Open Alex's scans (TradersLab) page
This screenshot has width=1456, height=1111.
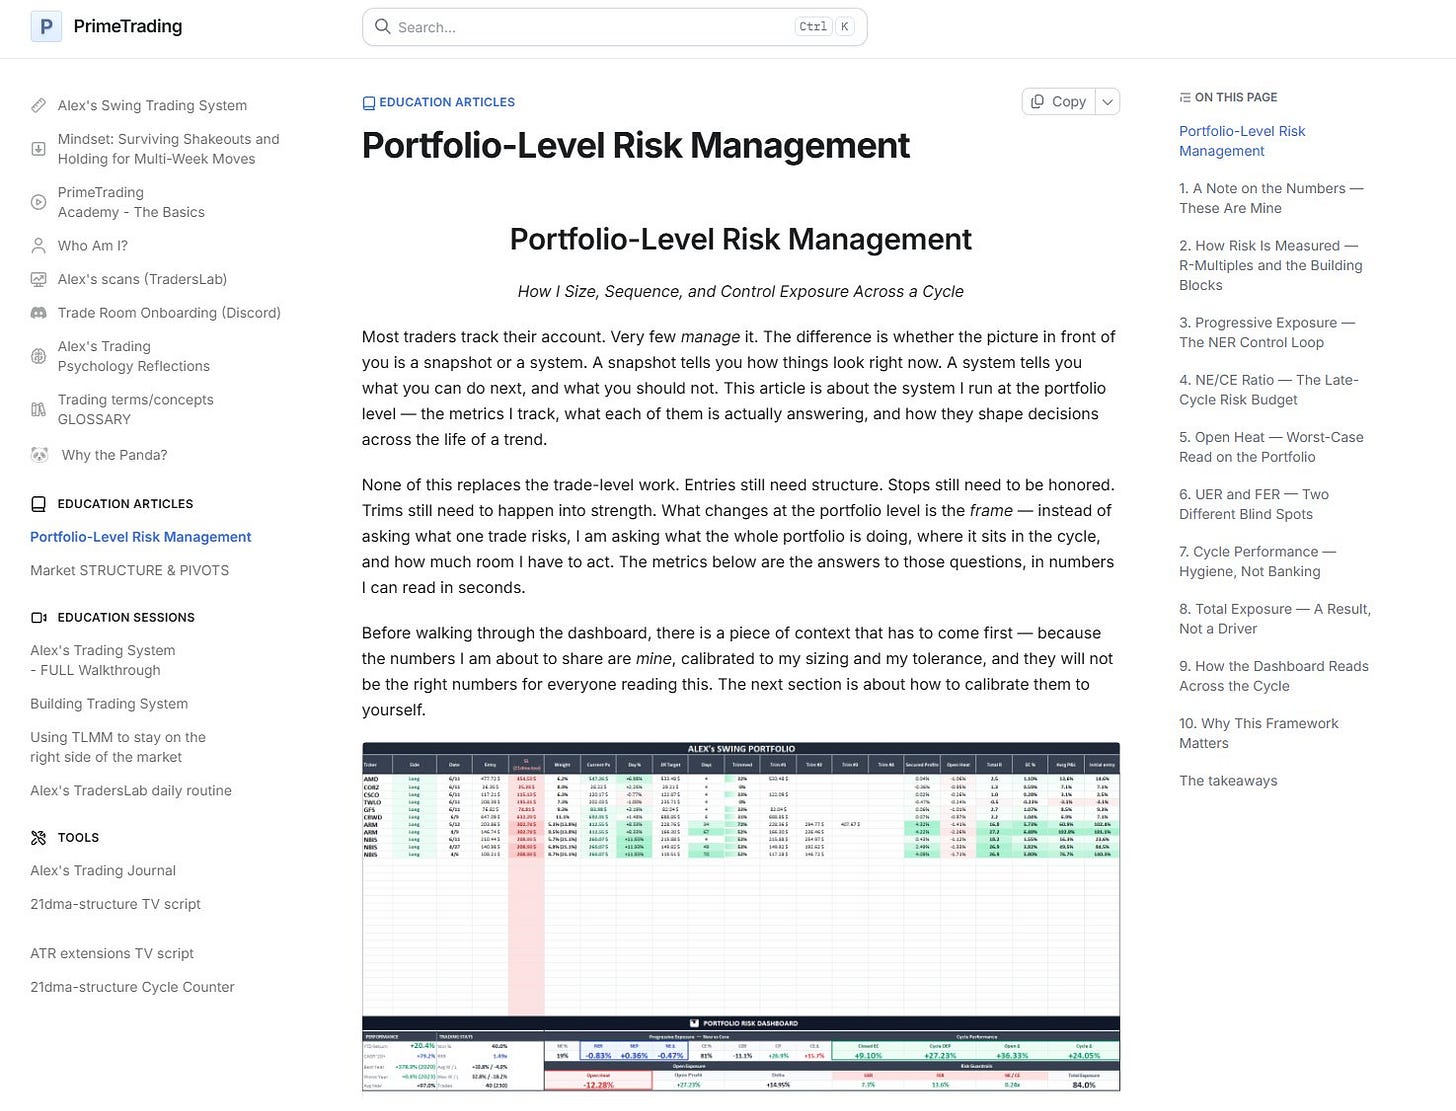[x=142, y=279]
